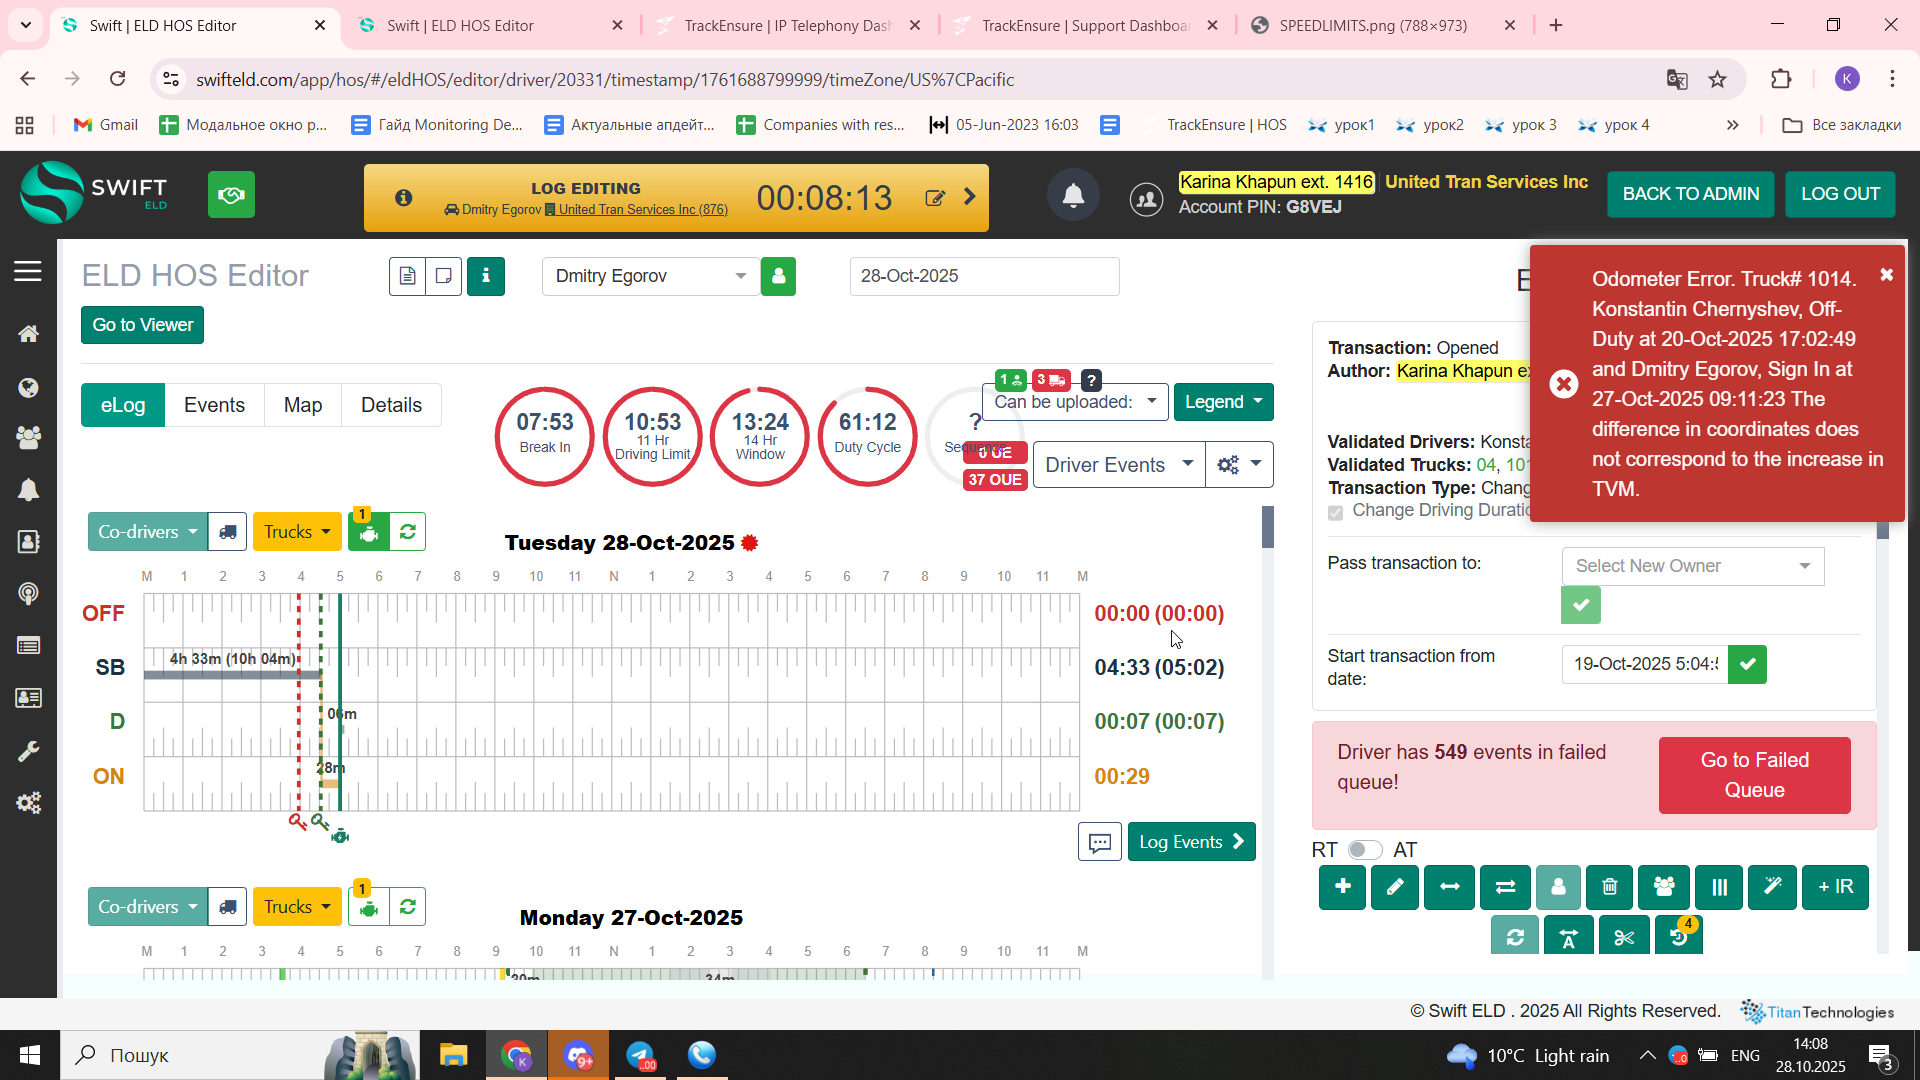Click the green driver profile icon
The width and height of the screenshot is (1920, 1080).
(778, 276)
